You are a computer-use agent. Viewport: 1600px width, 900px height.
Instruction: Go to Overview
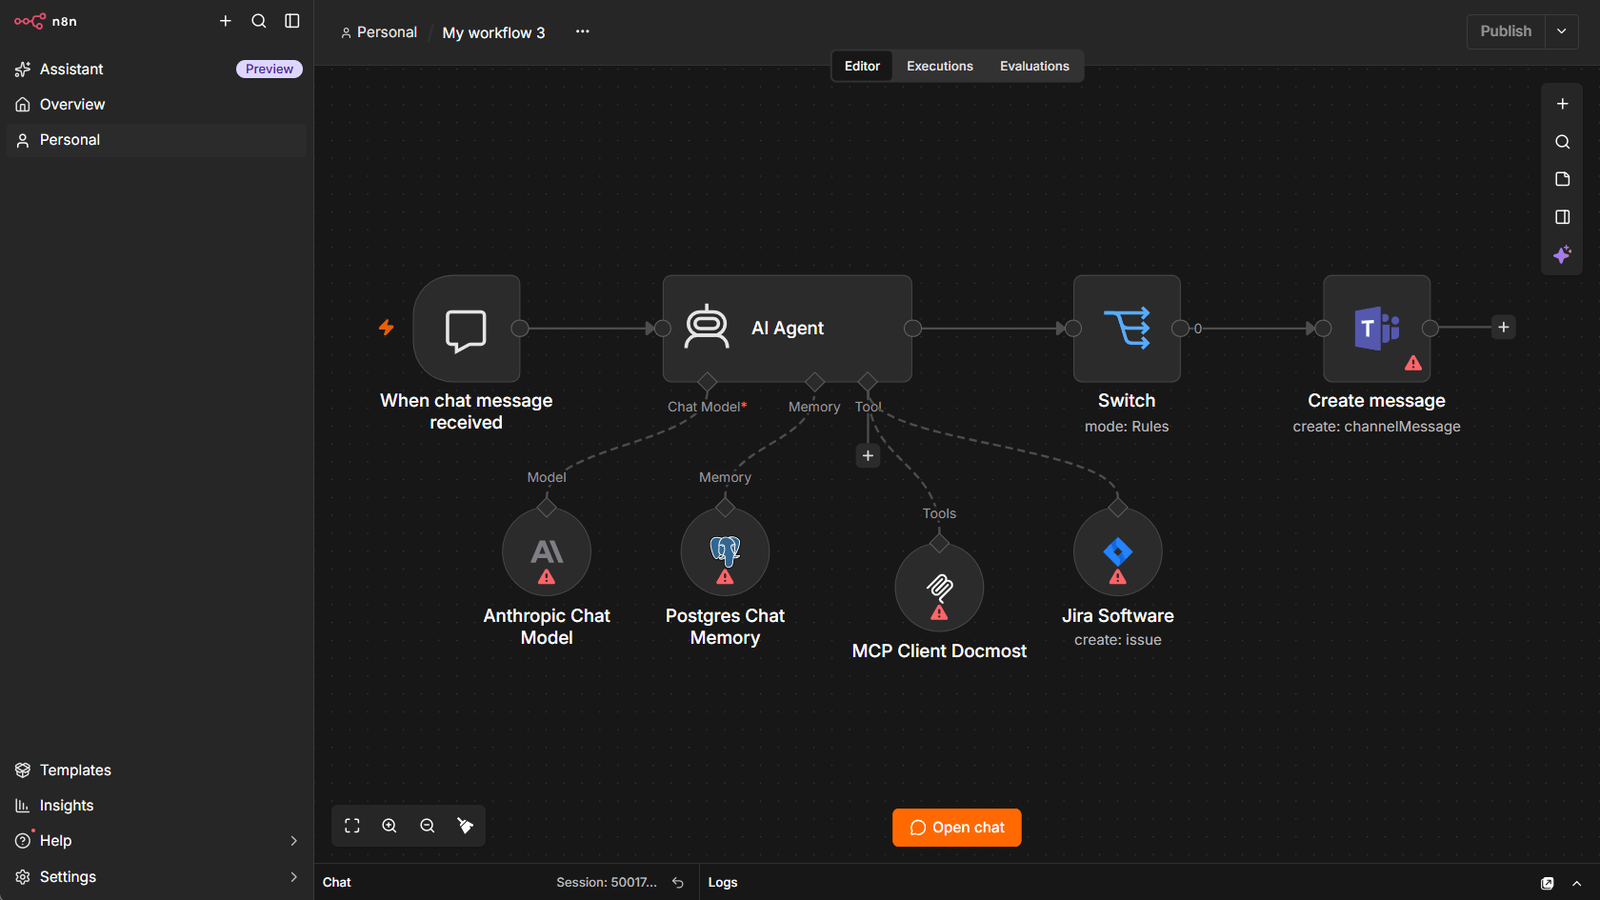pos(157,104)
